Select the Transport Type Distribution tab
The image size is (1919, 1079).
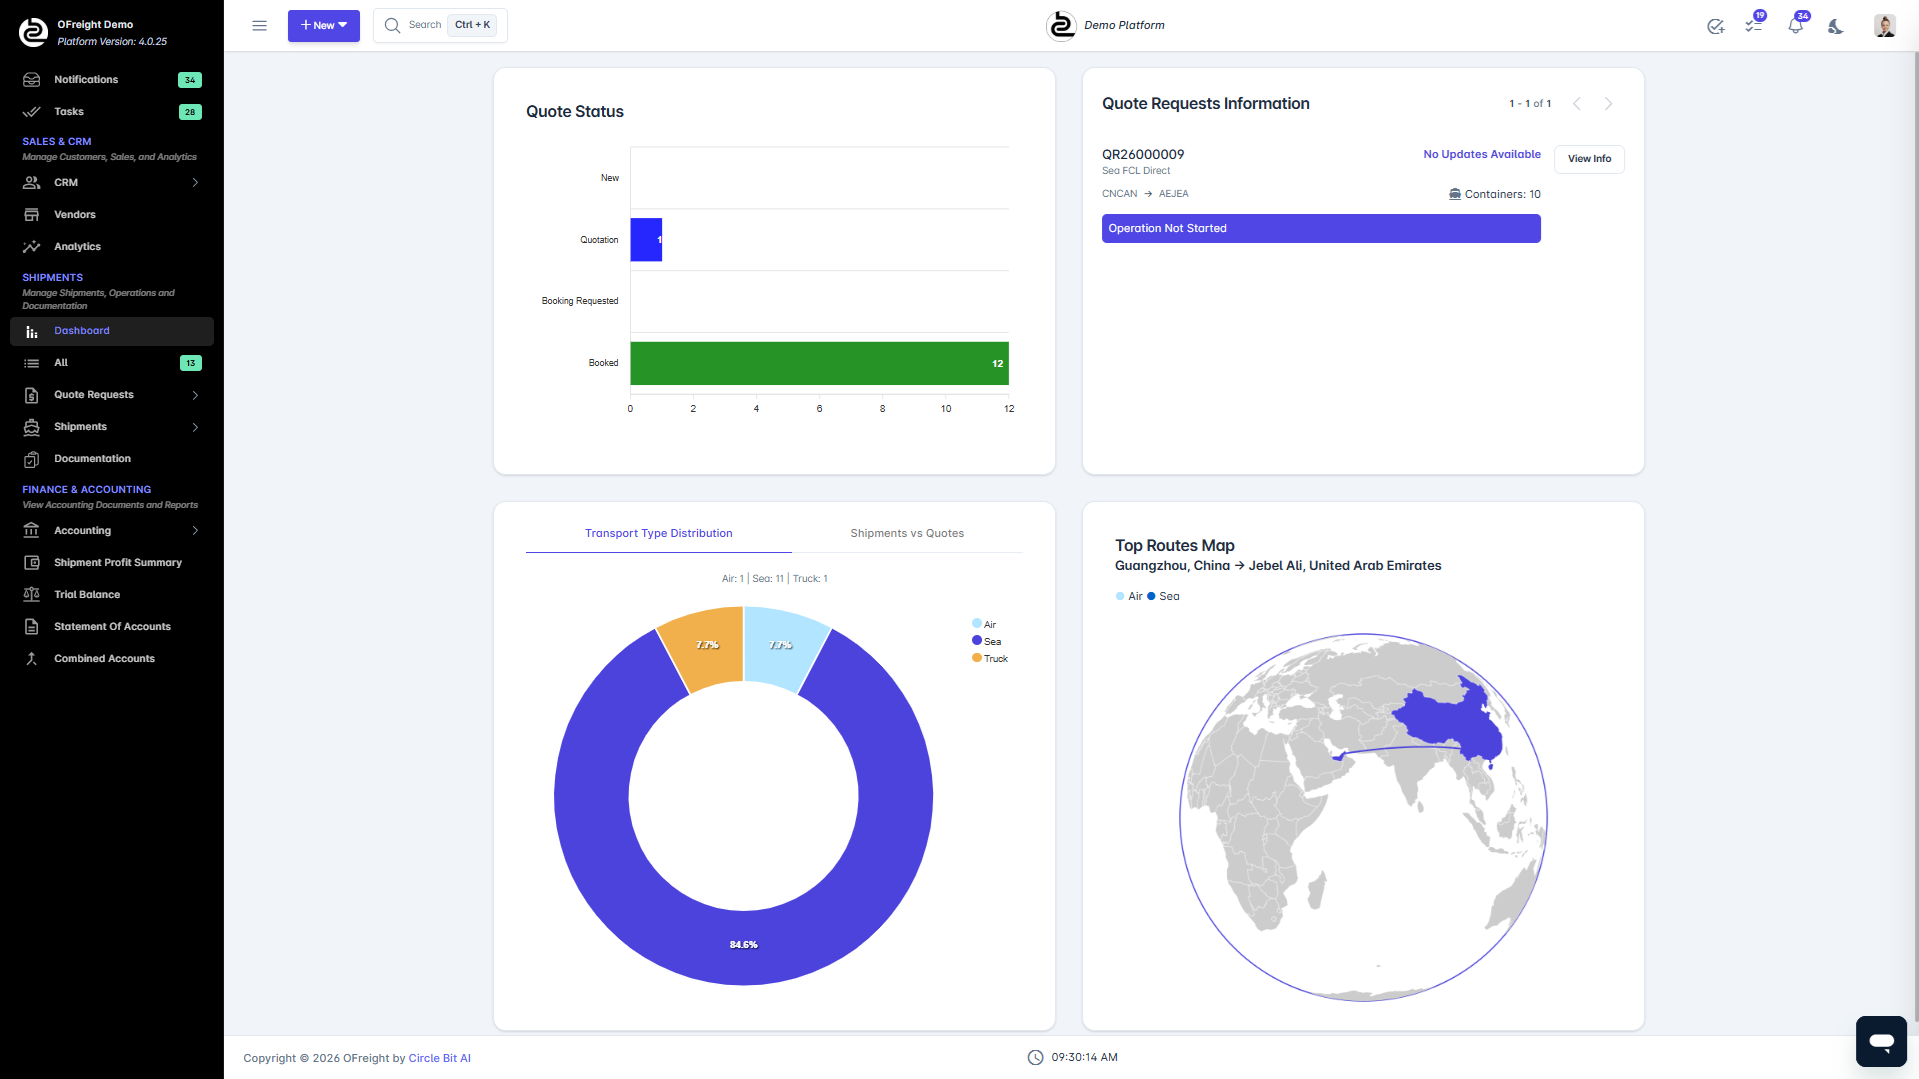tap(658, 533)
